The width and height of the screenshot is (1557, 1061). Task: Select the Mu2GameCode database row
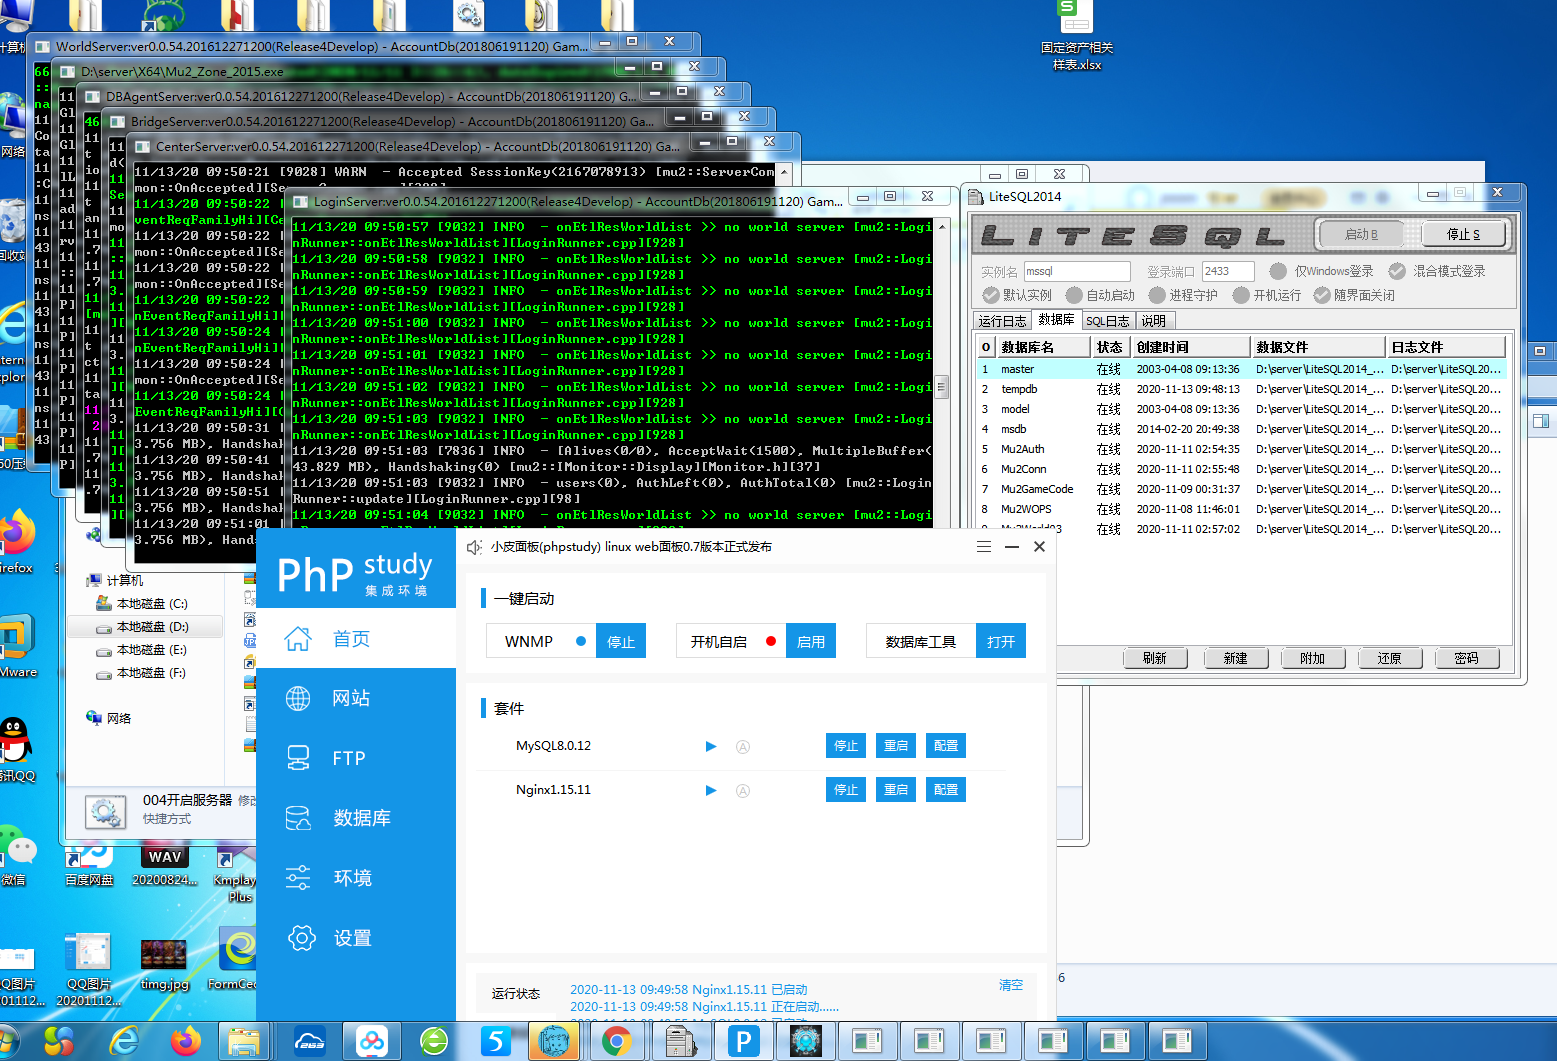pyautogui.click(x=1241, y=489)
